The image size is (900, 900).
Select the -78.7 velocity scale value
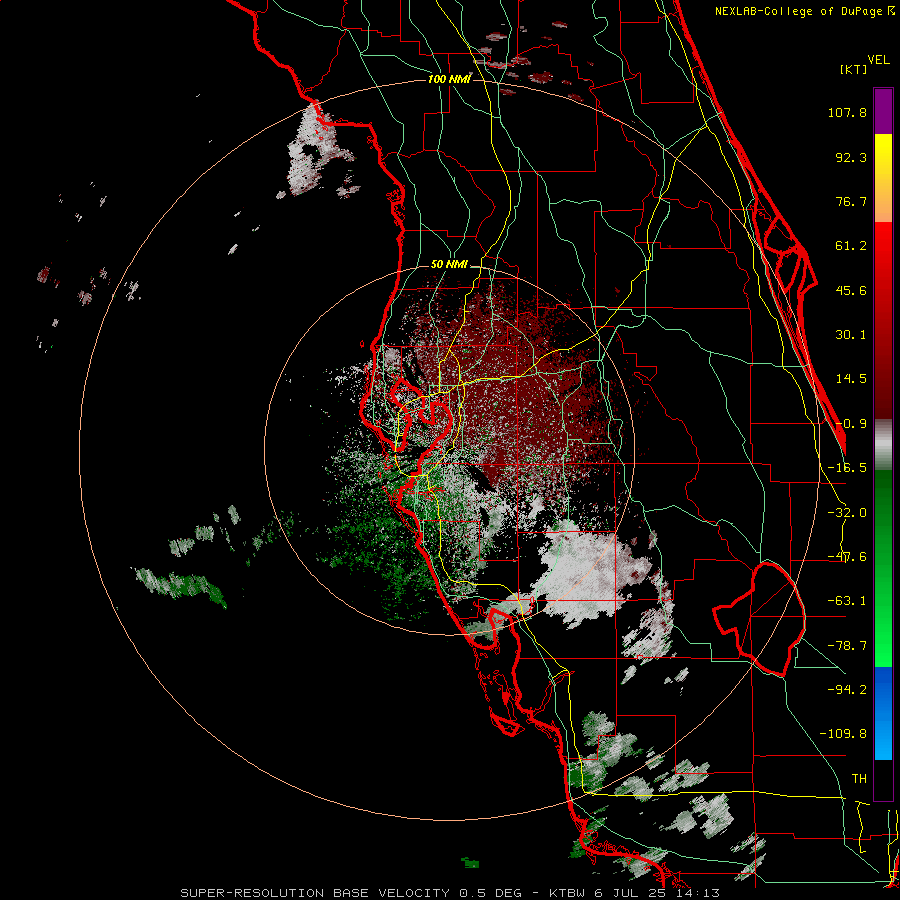[847, 646]
